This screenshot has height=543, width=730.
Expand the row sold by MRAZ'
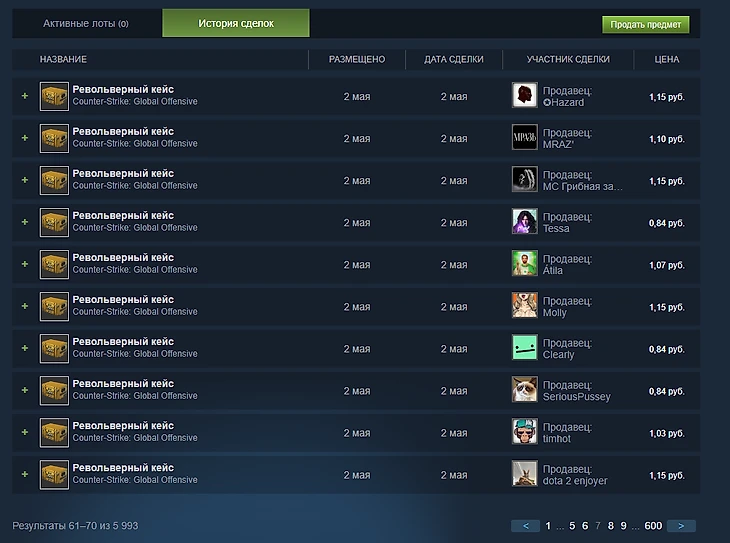coord(25,138)
